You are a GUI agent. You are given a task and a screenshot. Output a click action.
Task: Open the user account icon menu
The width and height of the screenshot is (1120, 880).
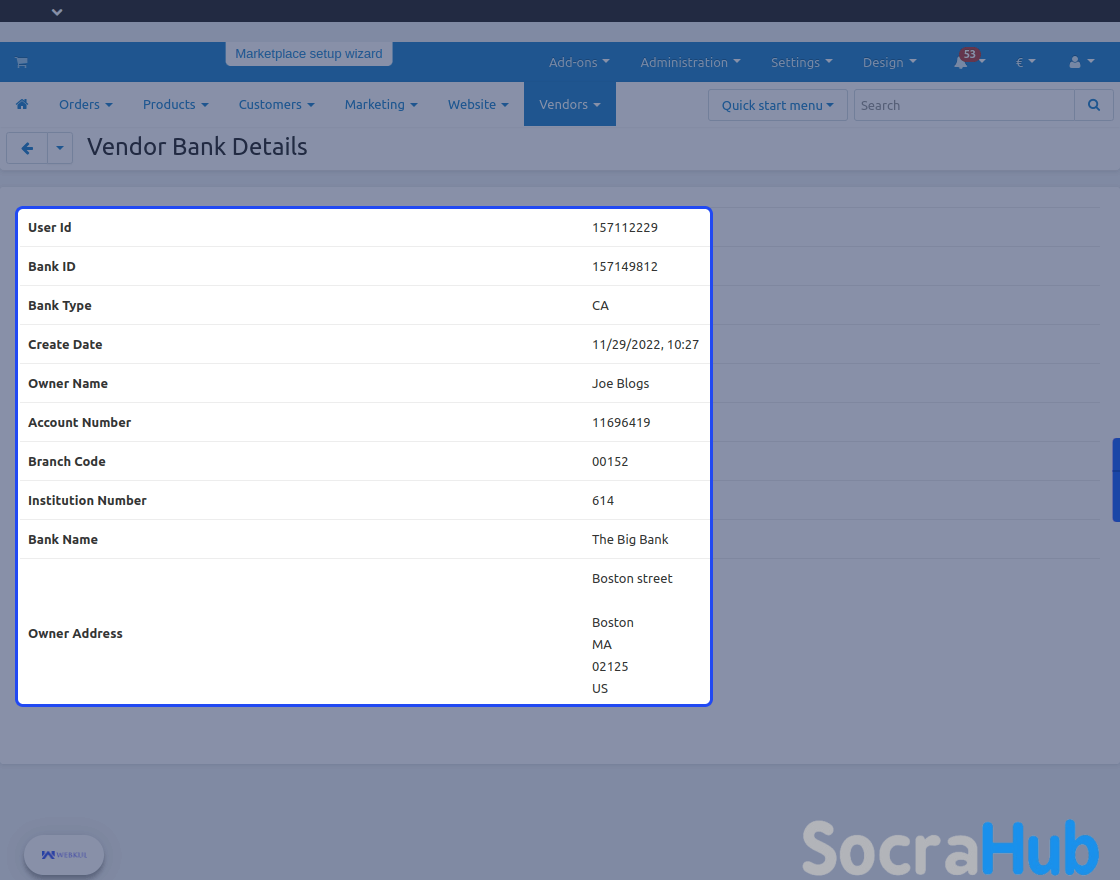(x=1081, y=62)
